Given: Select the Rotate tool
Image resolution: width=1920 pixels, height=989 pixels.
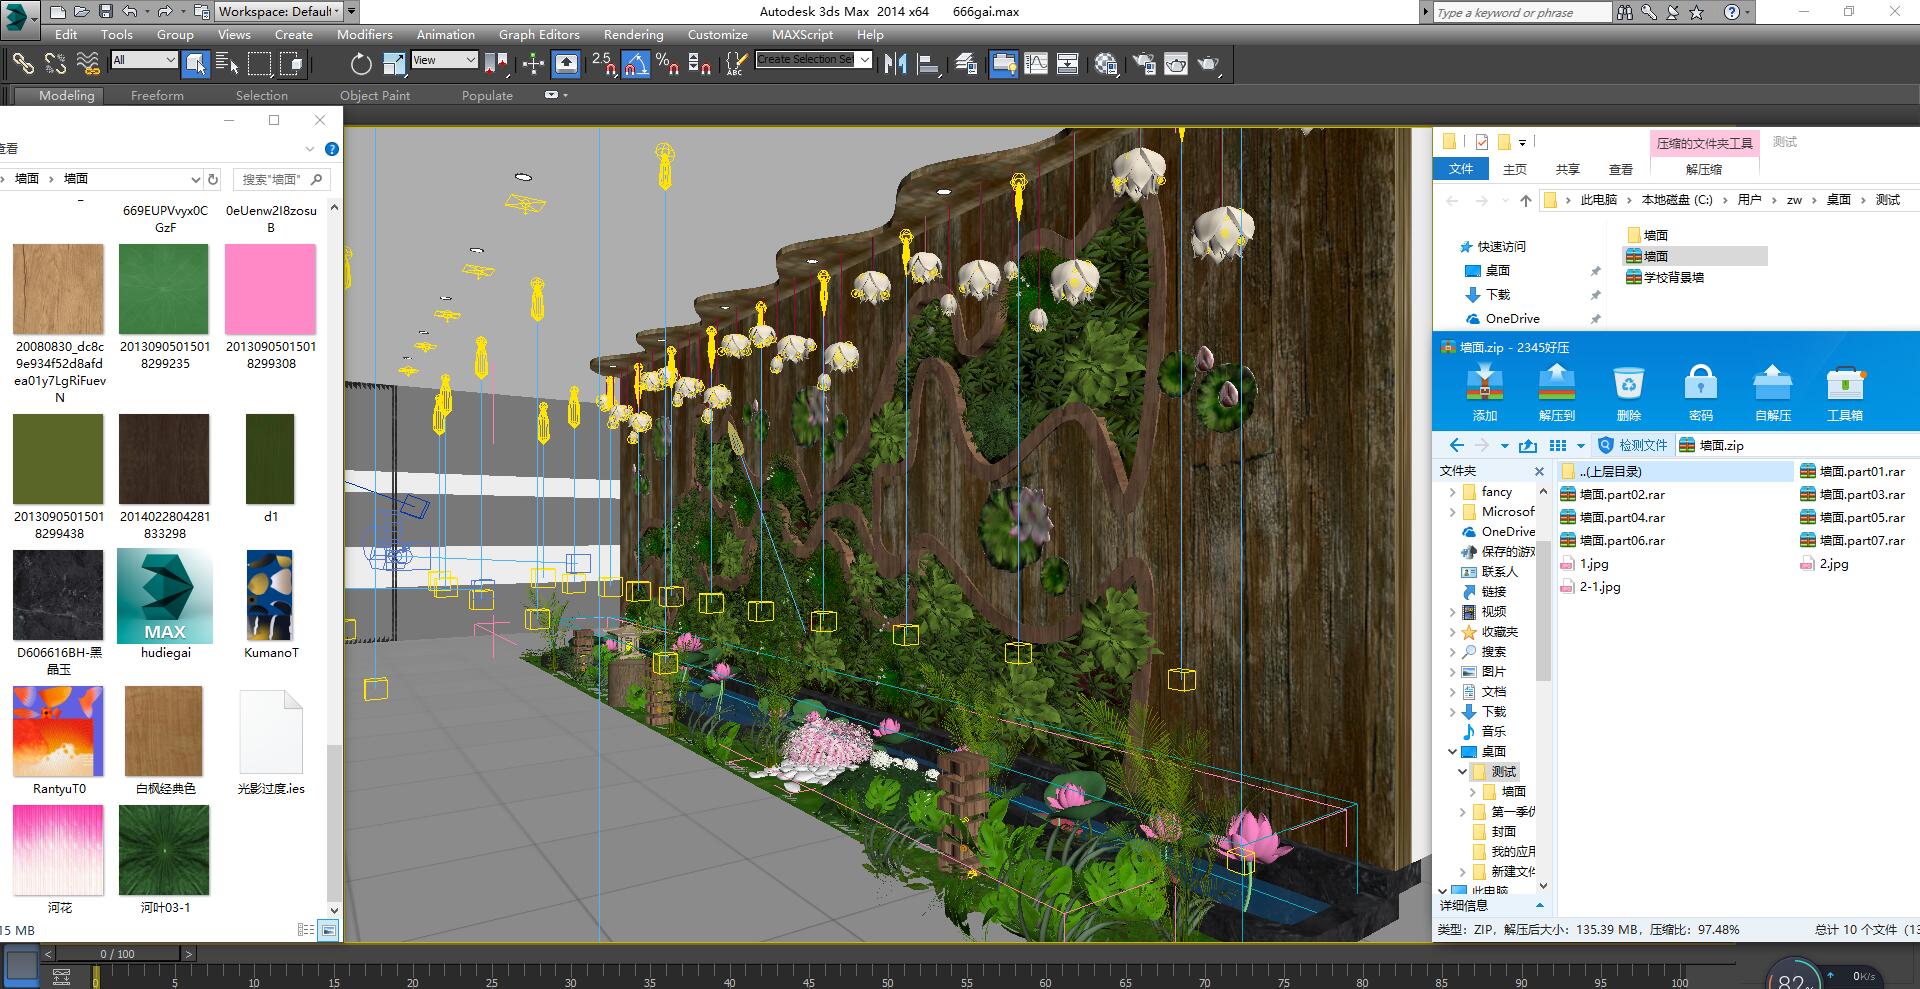Looking at the screenshot, I should pyautogui.click(x=361, y=64).
